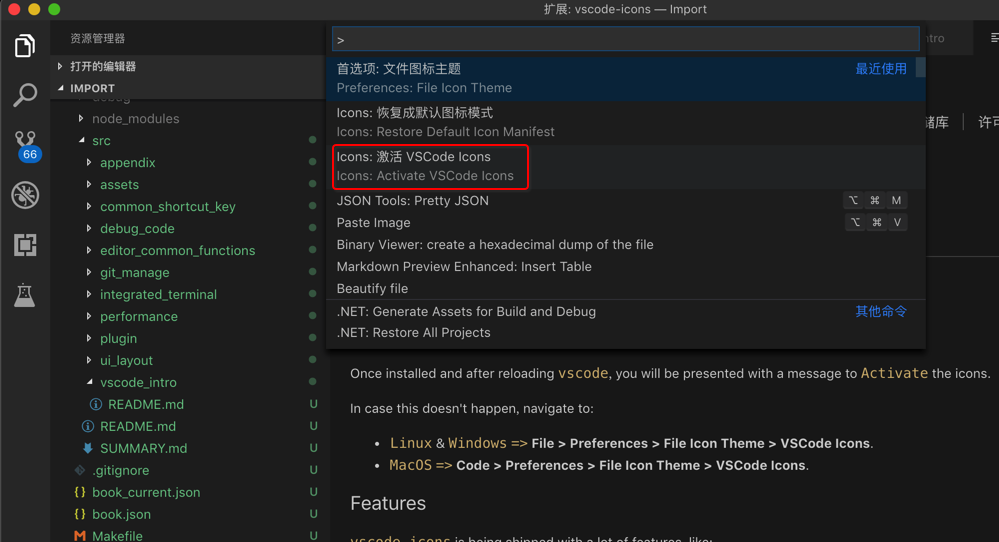Click the book.json braces icon
The width and height of the screenshot is (999, 542).
point(80,514)
